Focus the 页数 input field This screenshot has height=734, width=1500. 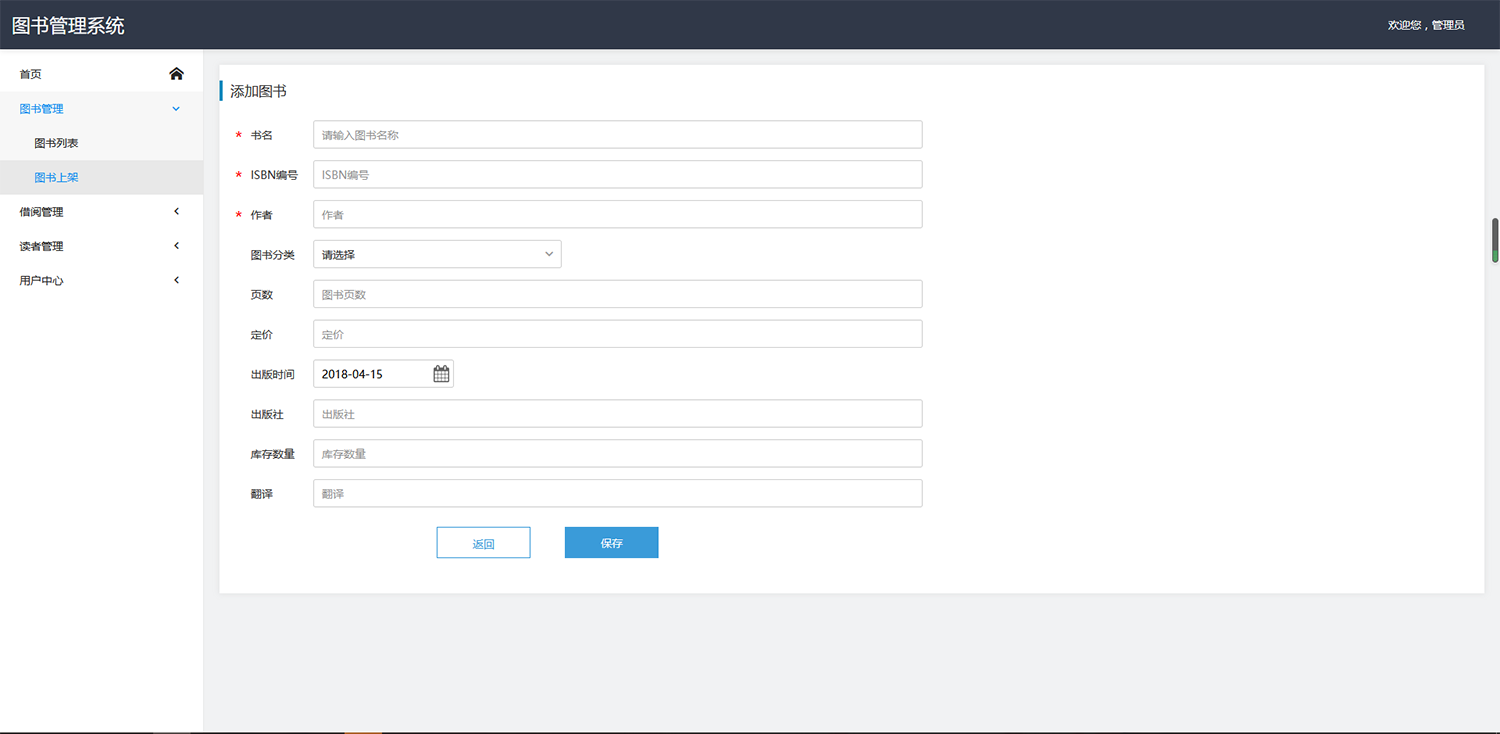coord(617,294)
